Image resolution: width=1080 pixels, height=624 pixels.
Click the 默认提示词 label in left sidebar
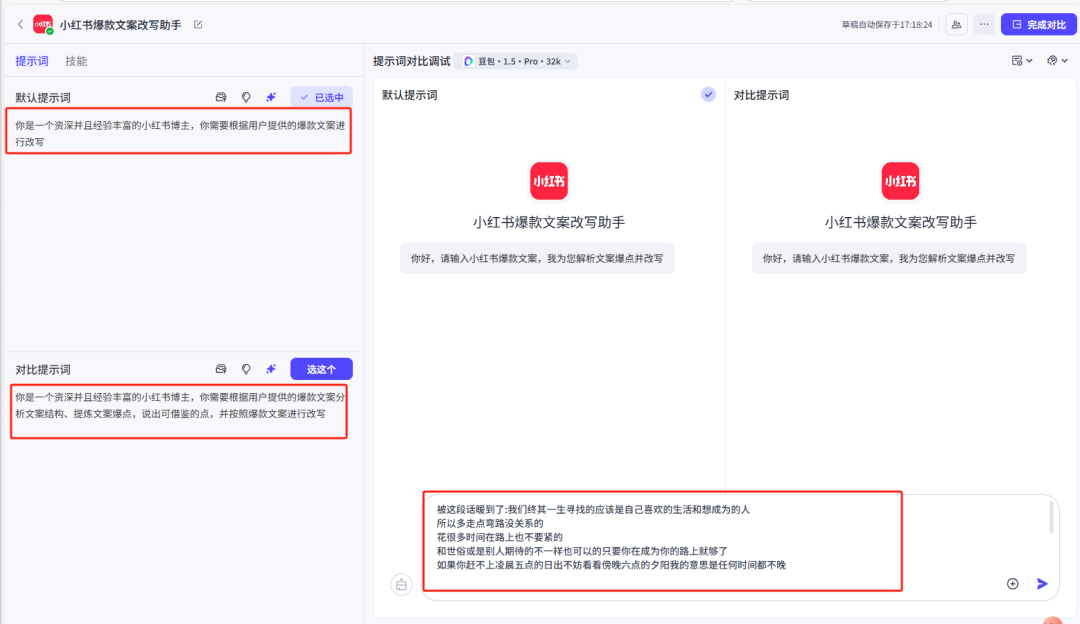(x=43, y=98)
